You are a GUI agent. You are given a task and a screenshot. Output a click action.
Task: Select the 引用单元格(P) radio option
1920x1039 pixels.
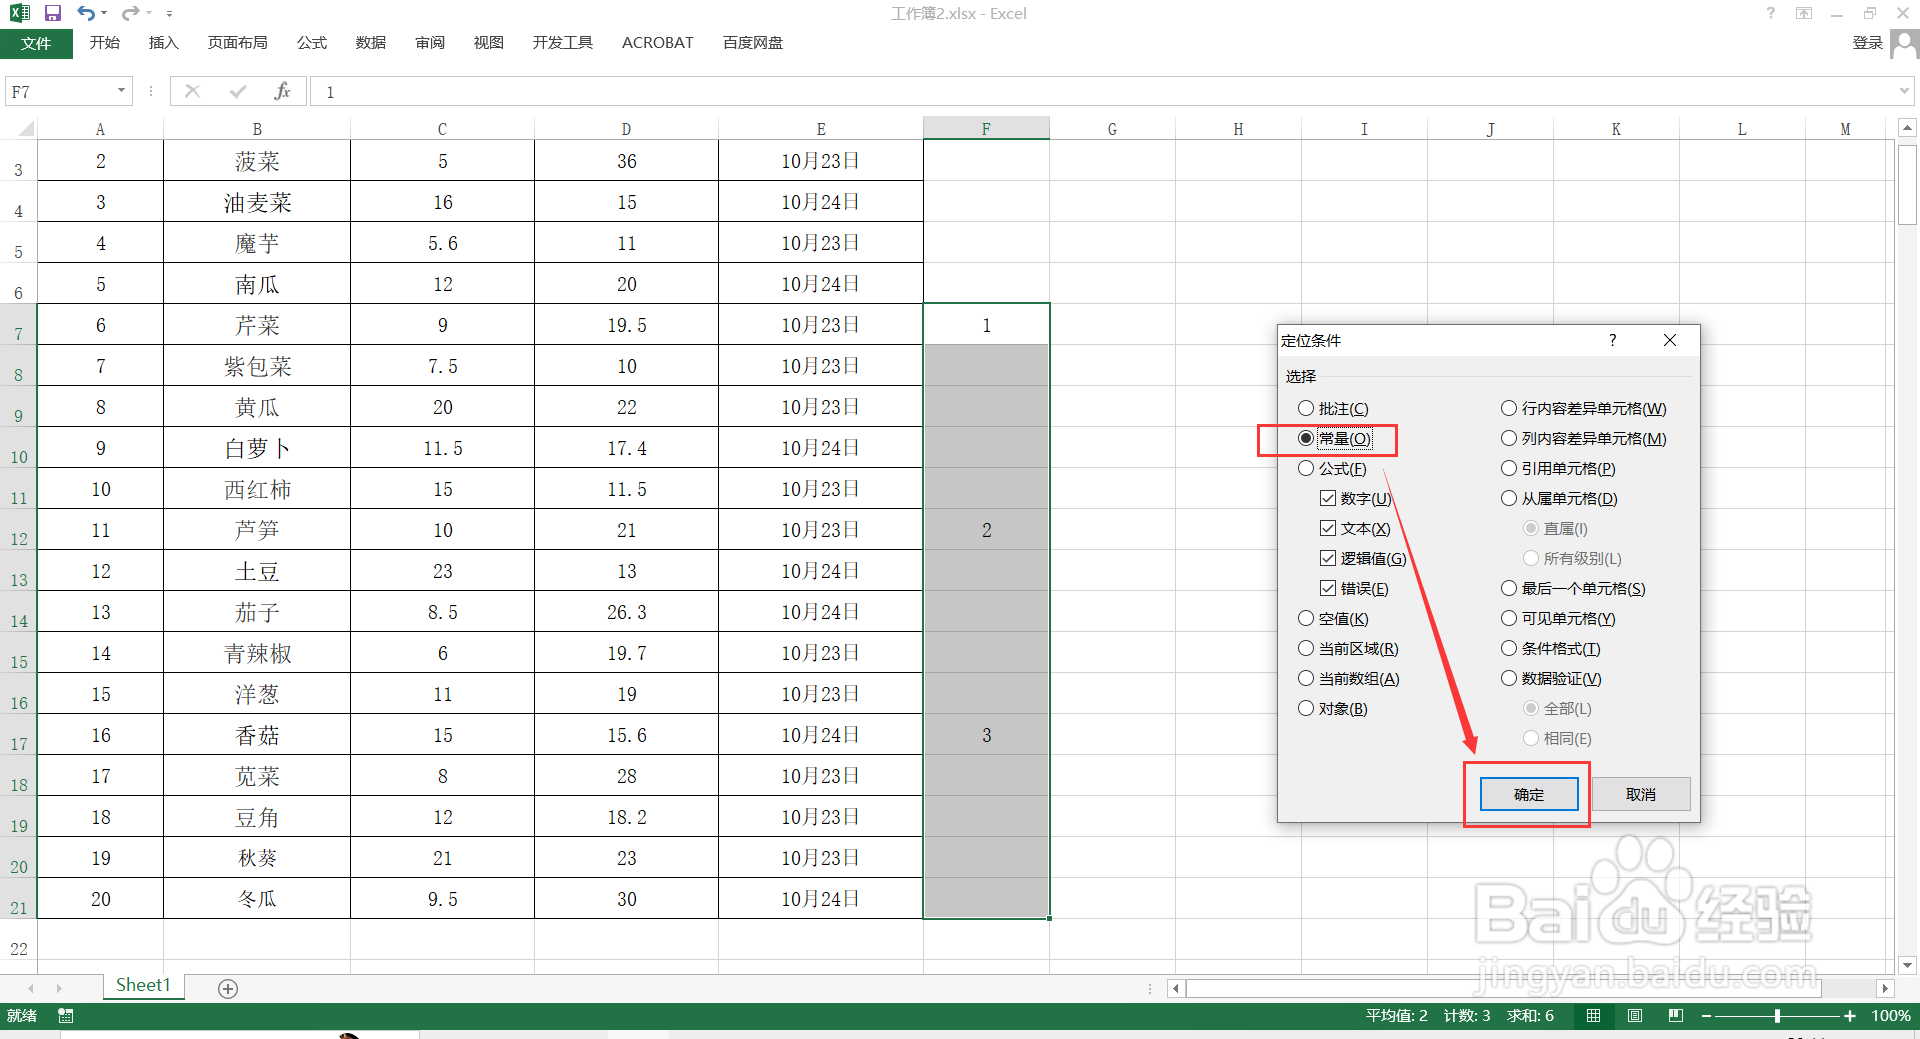1558,468
